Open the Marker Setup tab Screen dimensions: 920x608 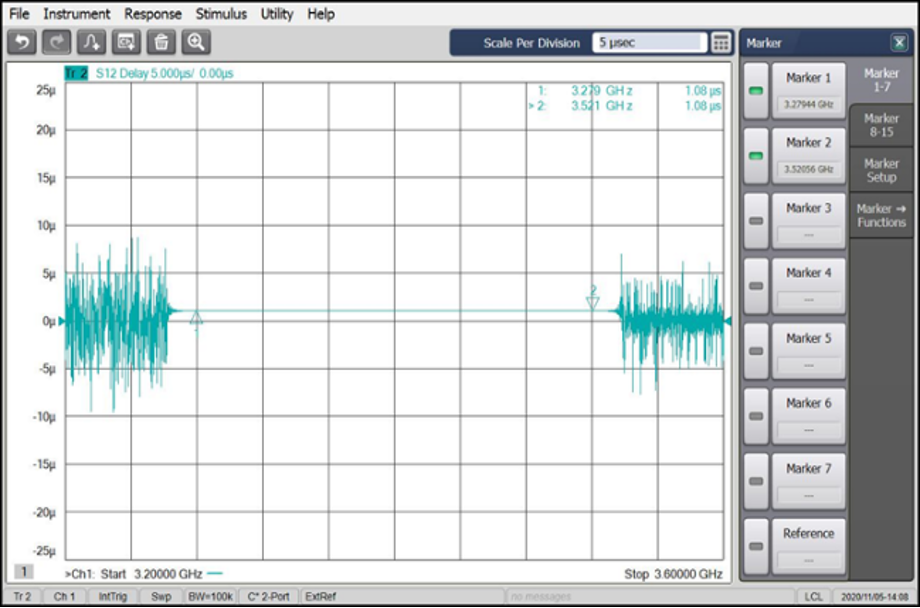pyautogui.click(x=881, y=171)
